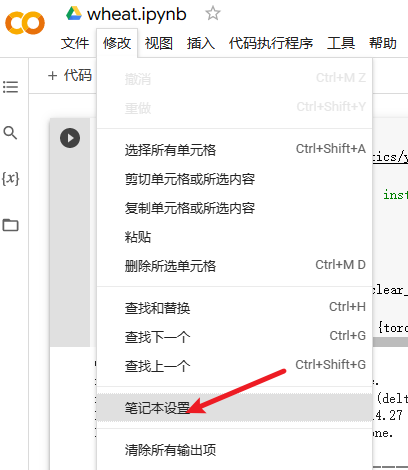Open the 插入 menu
408x470 pixels.
point(201,43)
